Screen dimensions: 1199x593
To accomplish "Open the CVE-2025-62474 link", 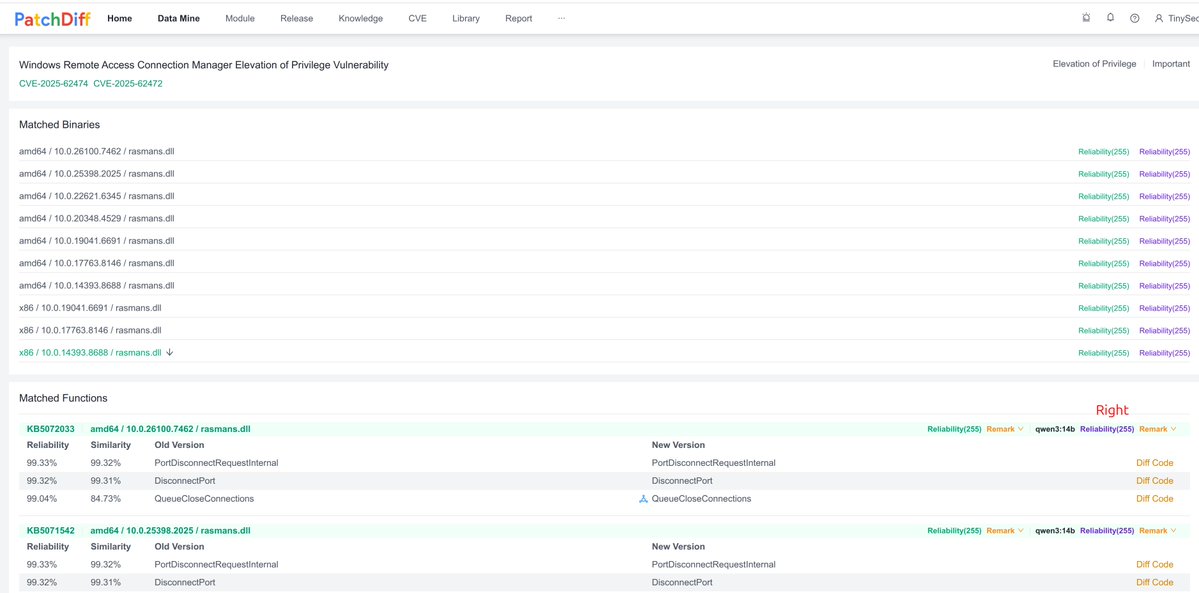I will tap(54, 83).
